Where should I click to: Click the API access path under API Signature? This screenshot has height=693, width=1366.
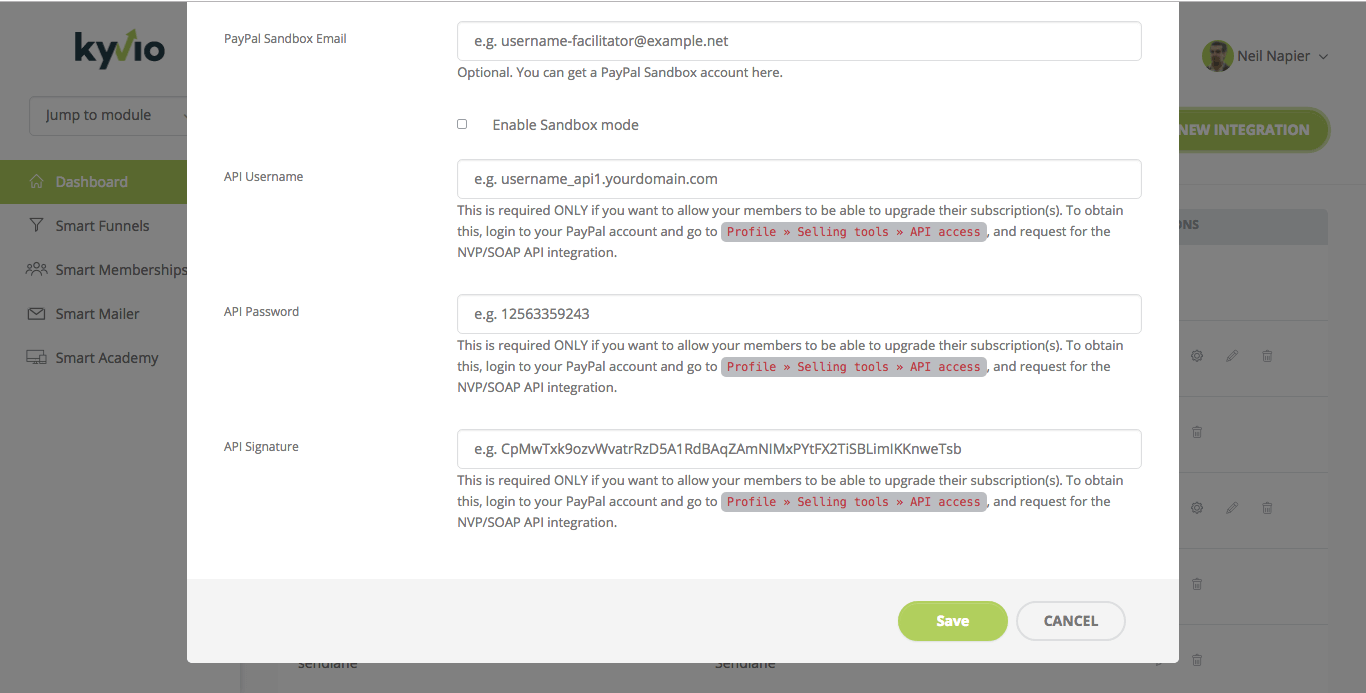pos(854,502)
